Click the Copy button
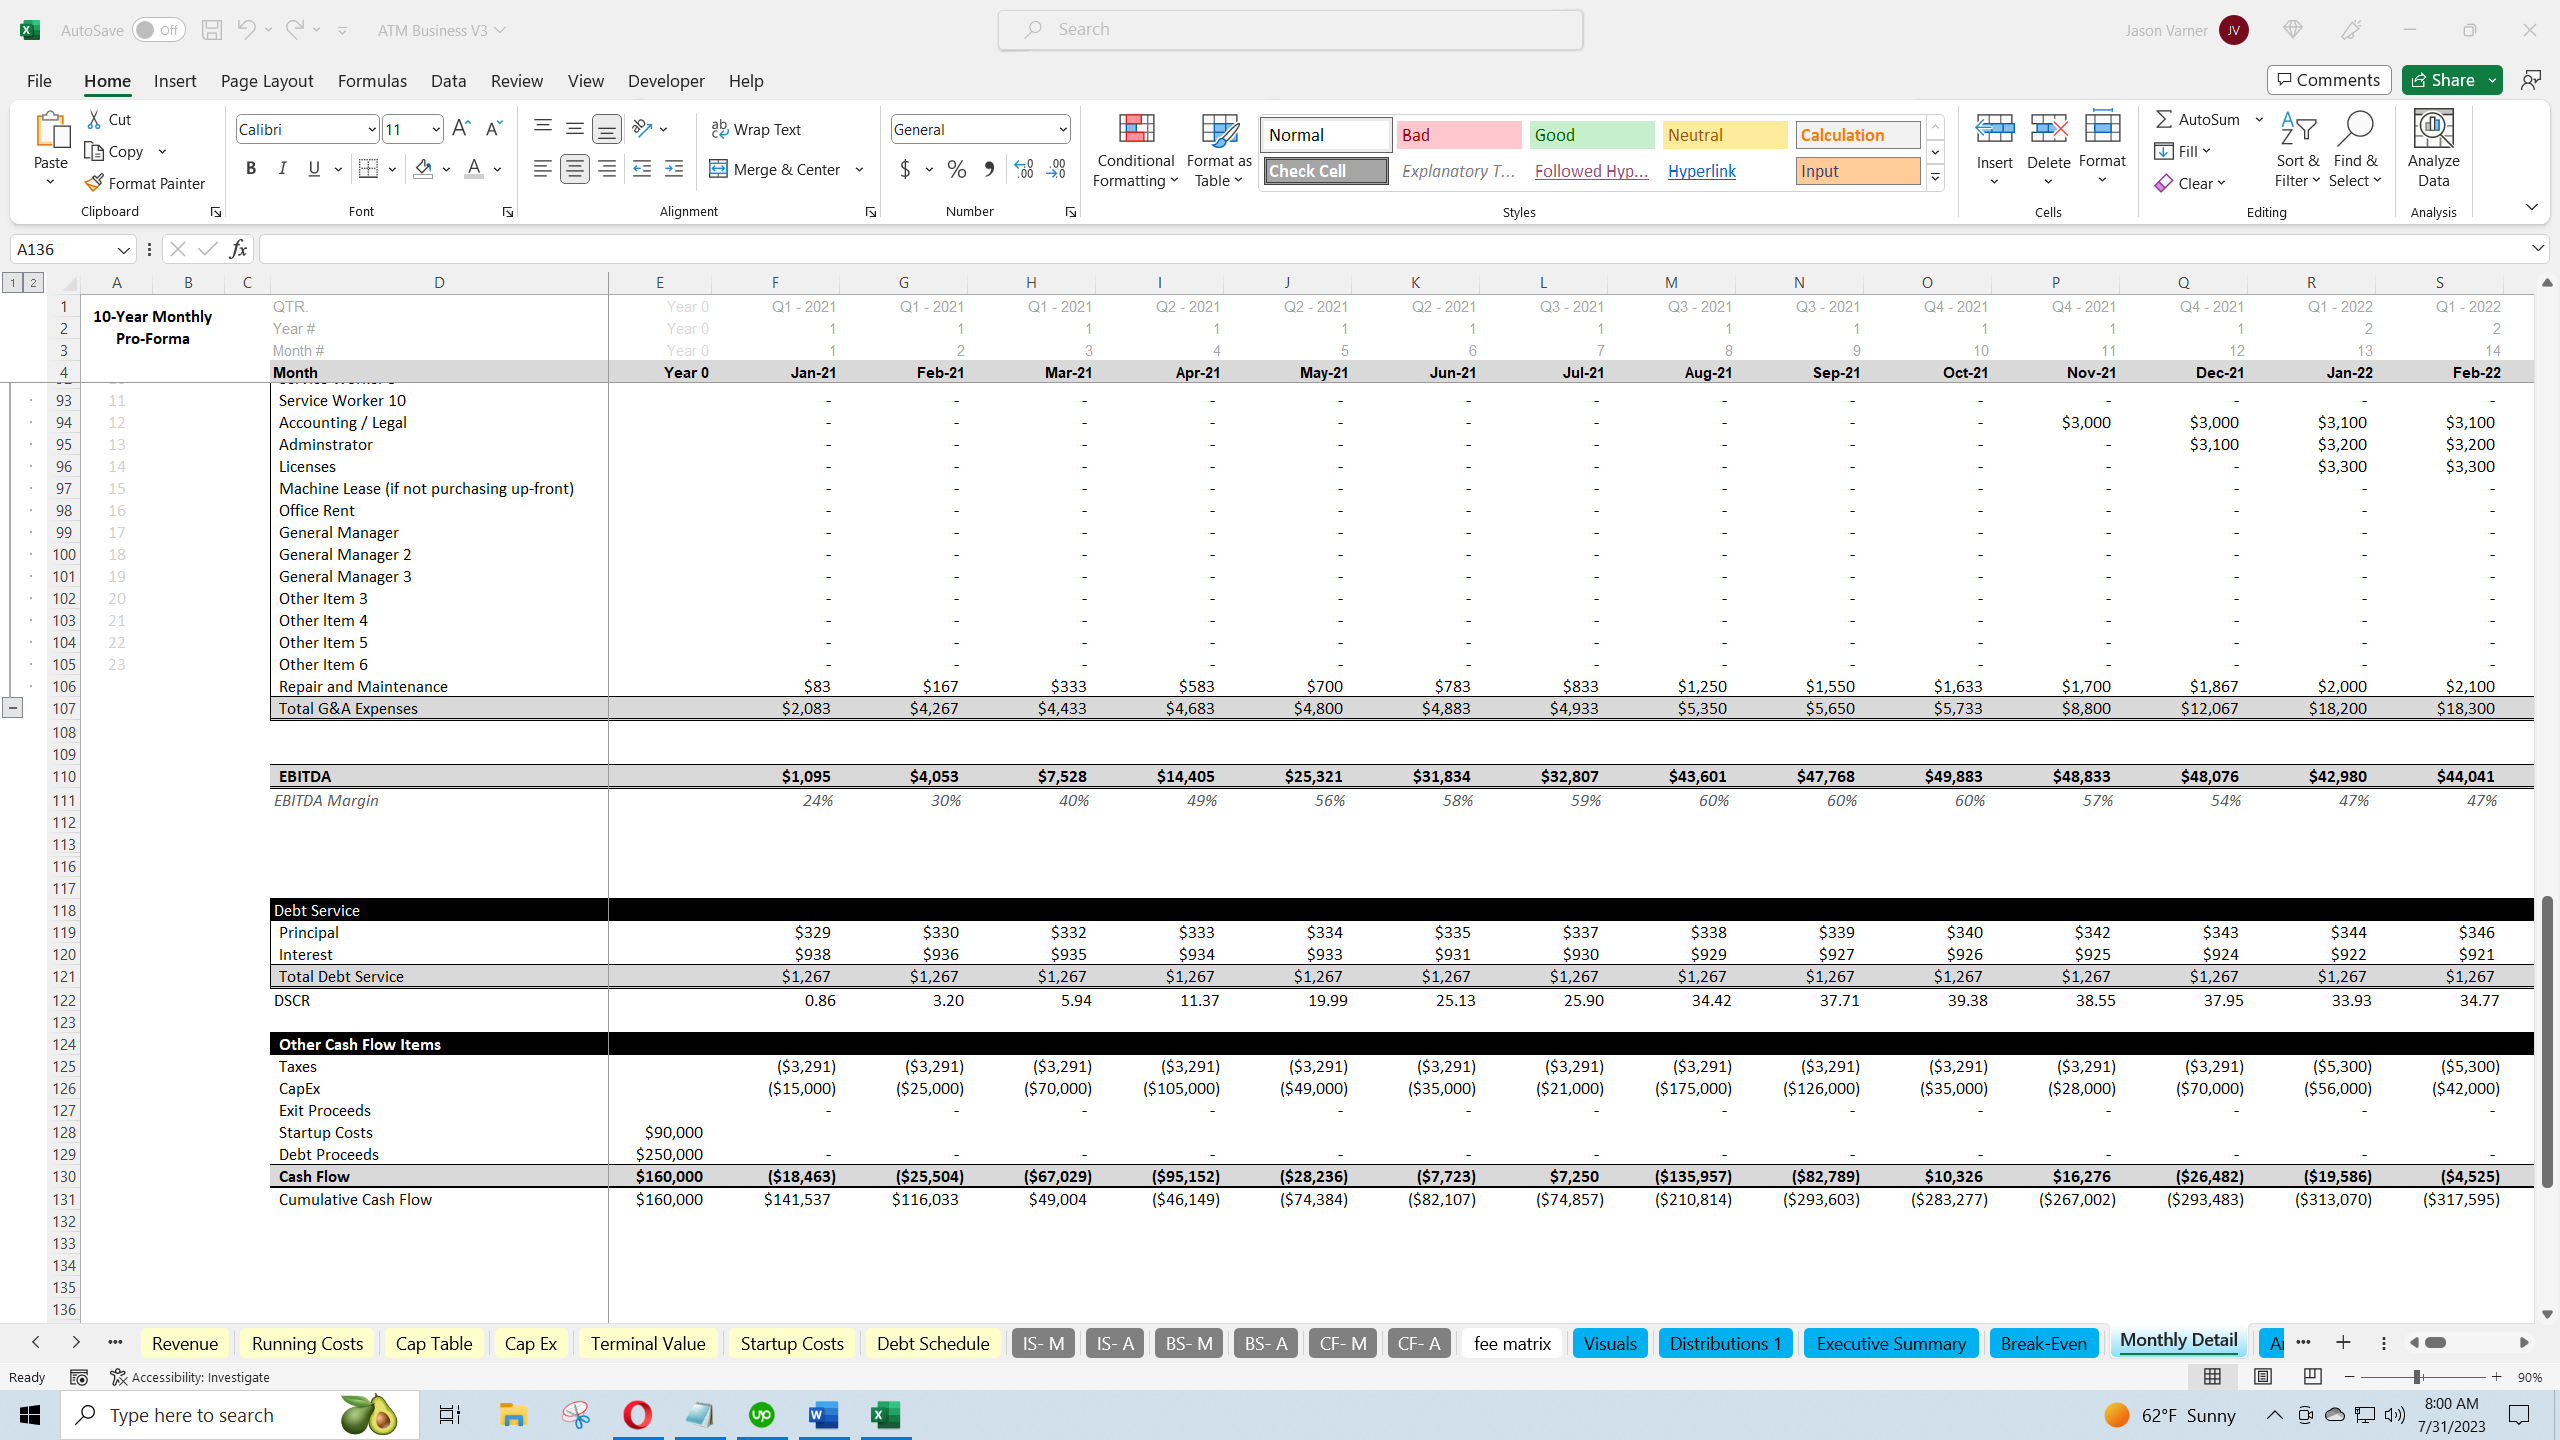The height and width of the screenshot is (1440, 2560). point(114,151)
